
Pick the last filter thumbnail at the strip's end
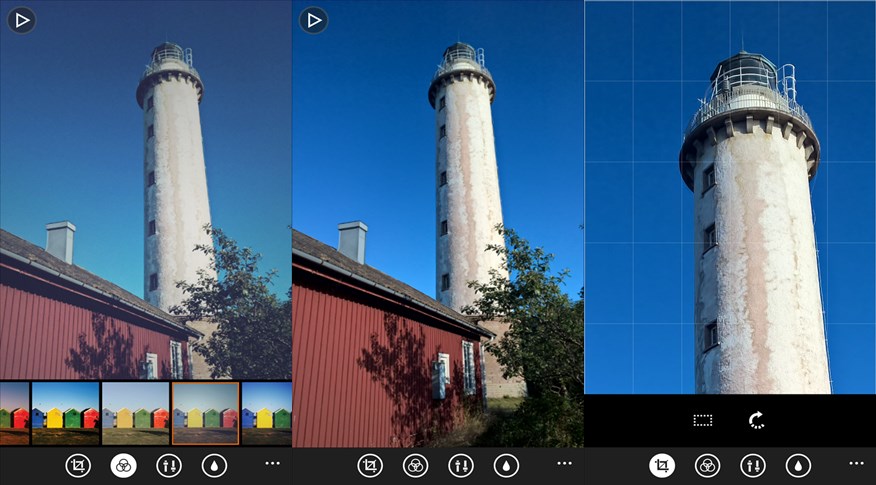pos(267,413)
